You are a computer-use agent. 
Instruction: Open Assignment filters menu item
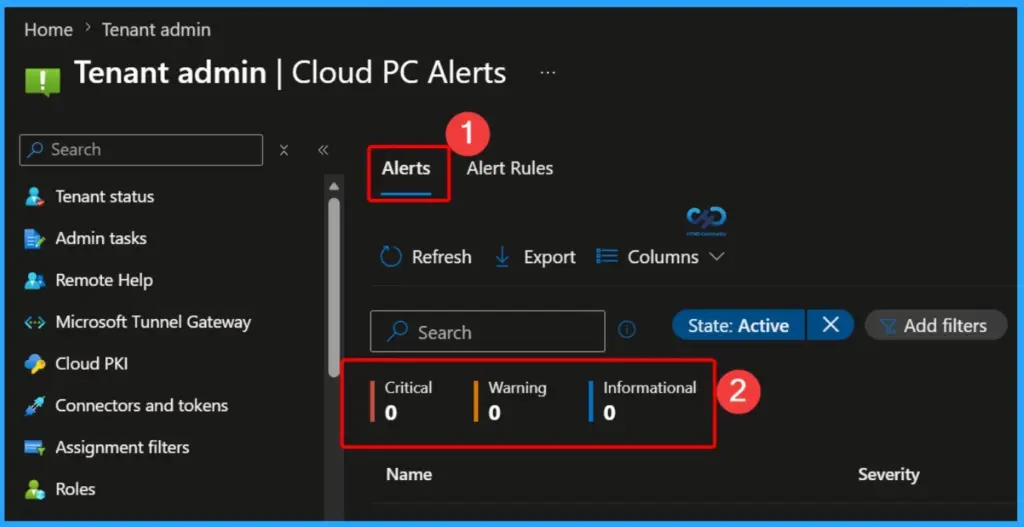122,448
